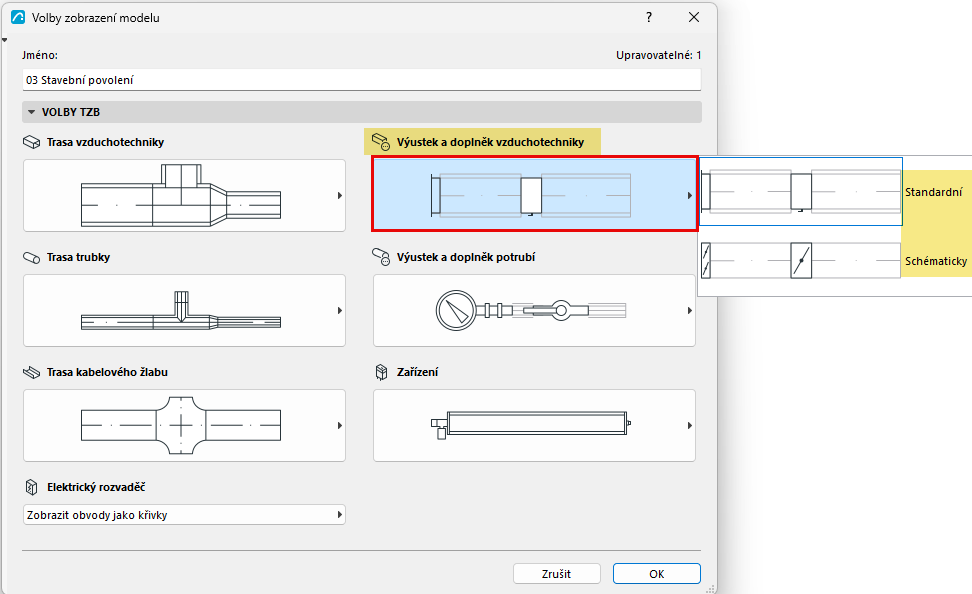Click the Jméno: label

[x=40, y=55]
